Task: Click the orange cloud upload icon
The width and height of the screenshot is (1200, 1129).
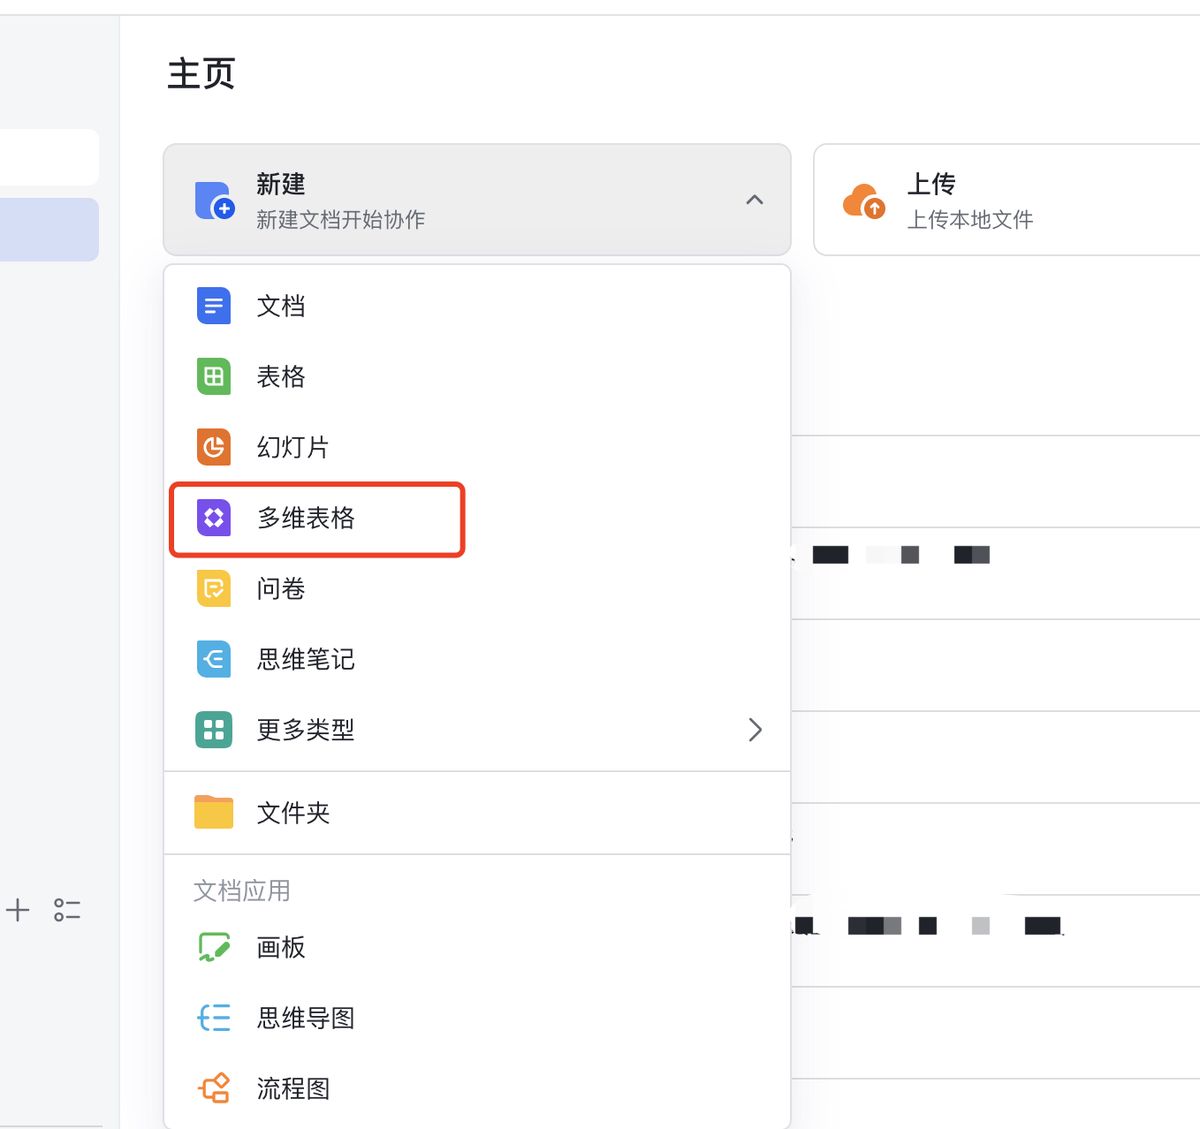Action: [x=863, y=201]
